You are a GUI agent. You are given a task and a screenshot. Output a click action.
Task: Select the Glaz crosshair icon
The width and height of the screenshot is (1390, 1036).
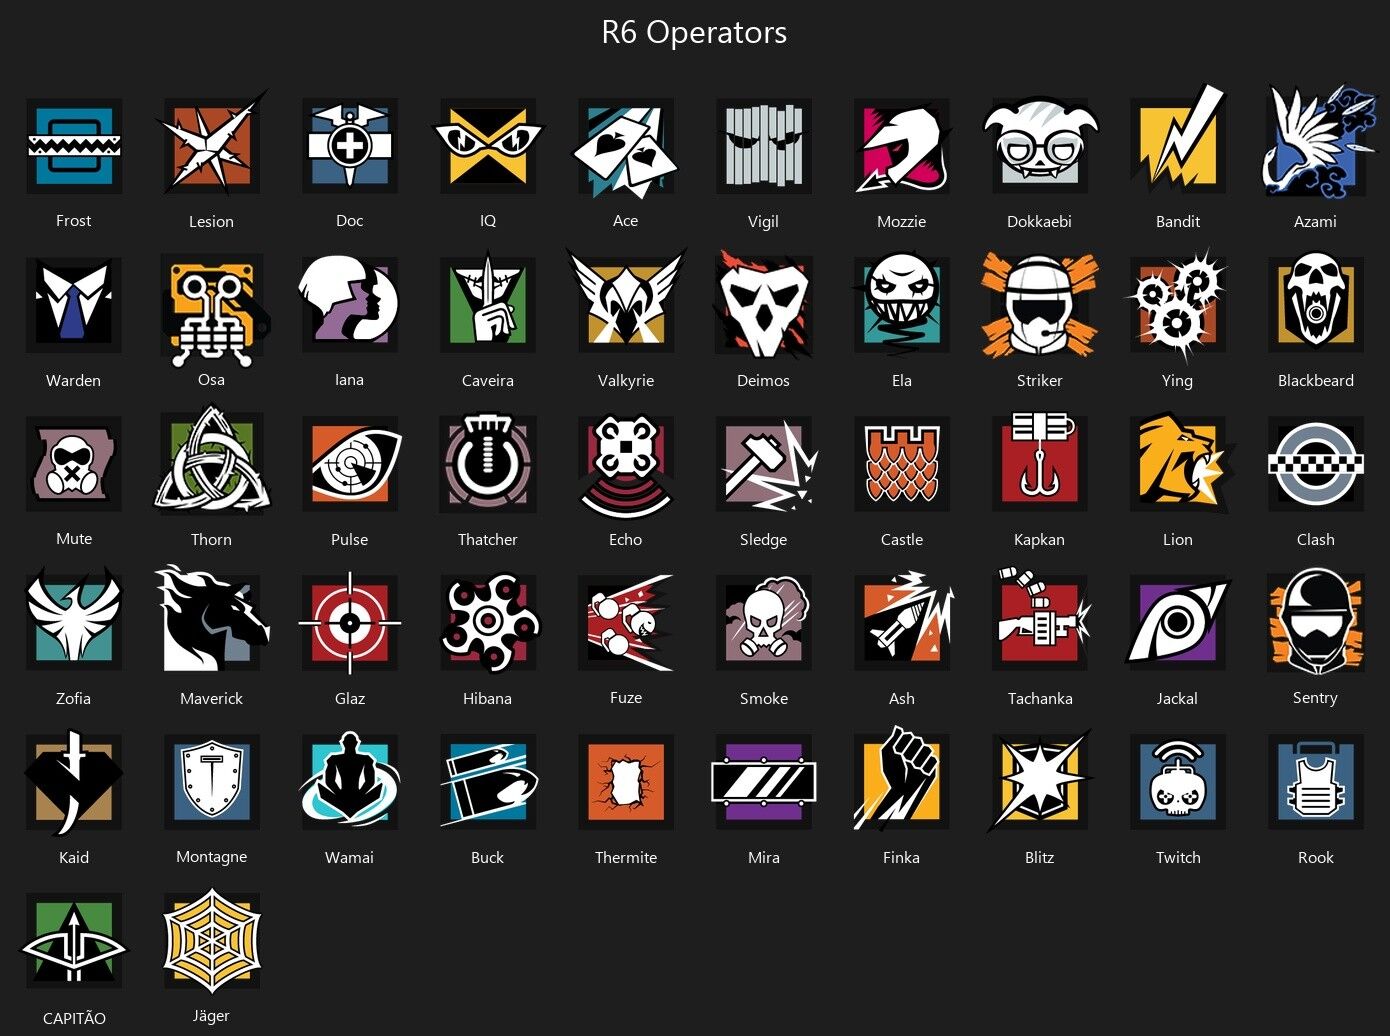[x=350, y=623]
